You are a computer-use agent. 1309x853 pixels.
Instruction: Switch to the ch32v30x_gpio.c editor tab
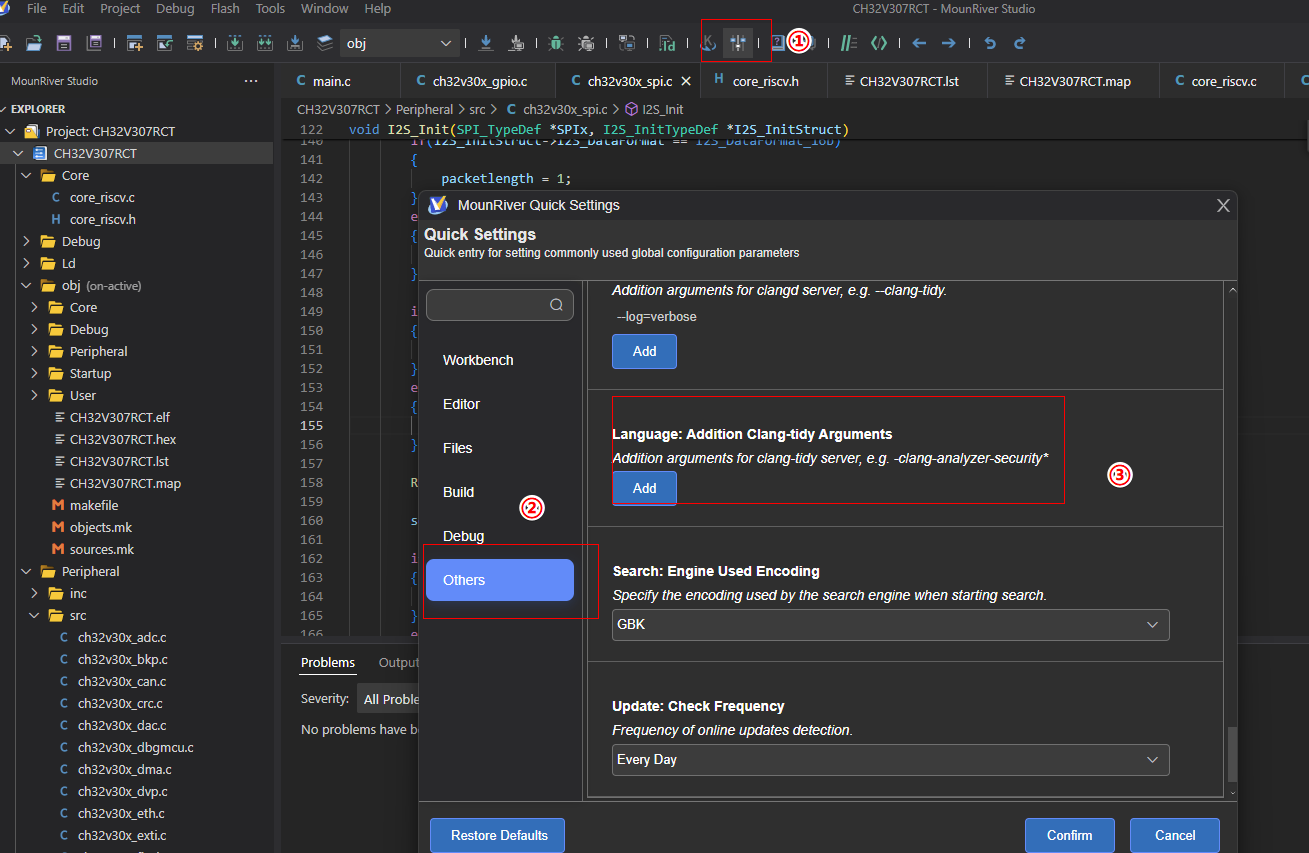coord(480,81)
